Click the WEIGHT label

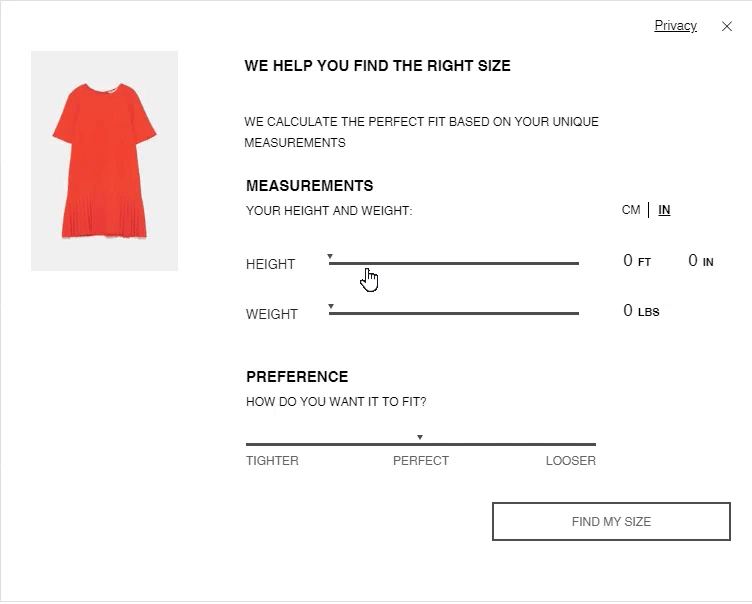pyautogui.click(x=271, y=314)
